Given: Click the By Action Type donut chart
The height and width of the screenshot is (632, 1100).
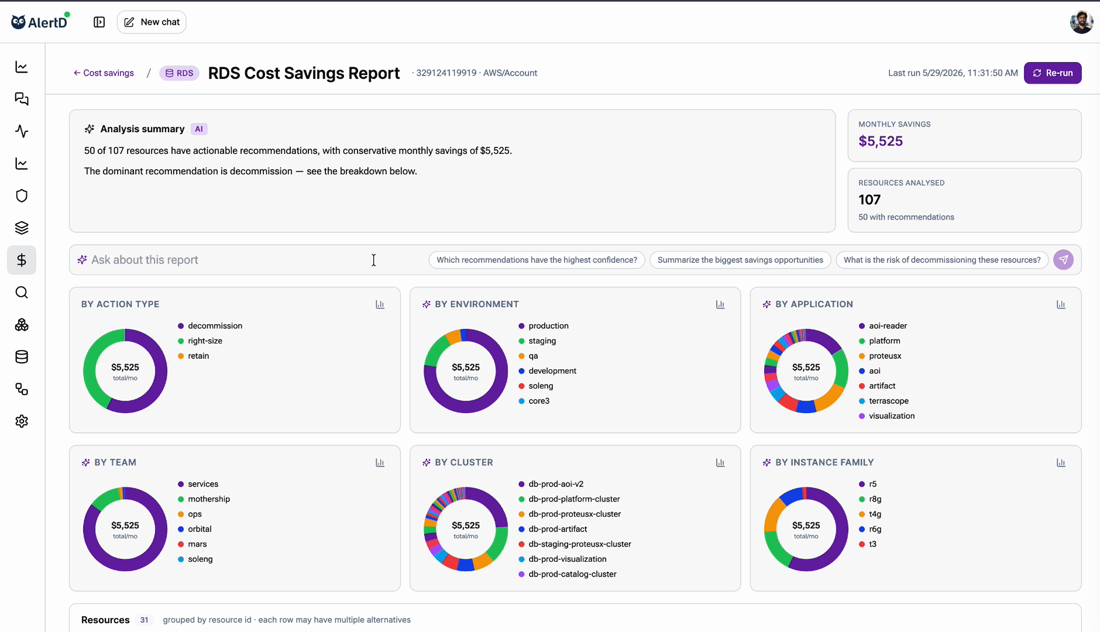Looking at the screenshot, I should (125, 371).
